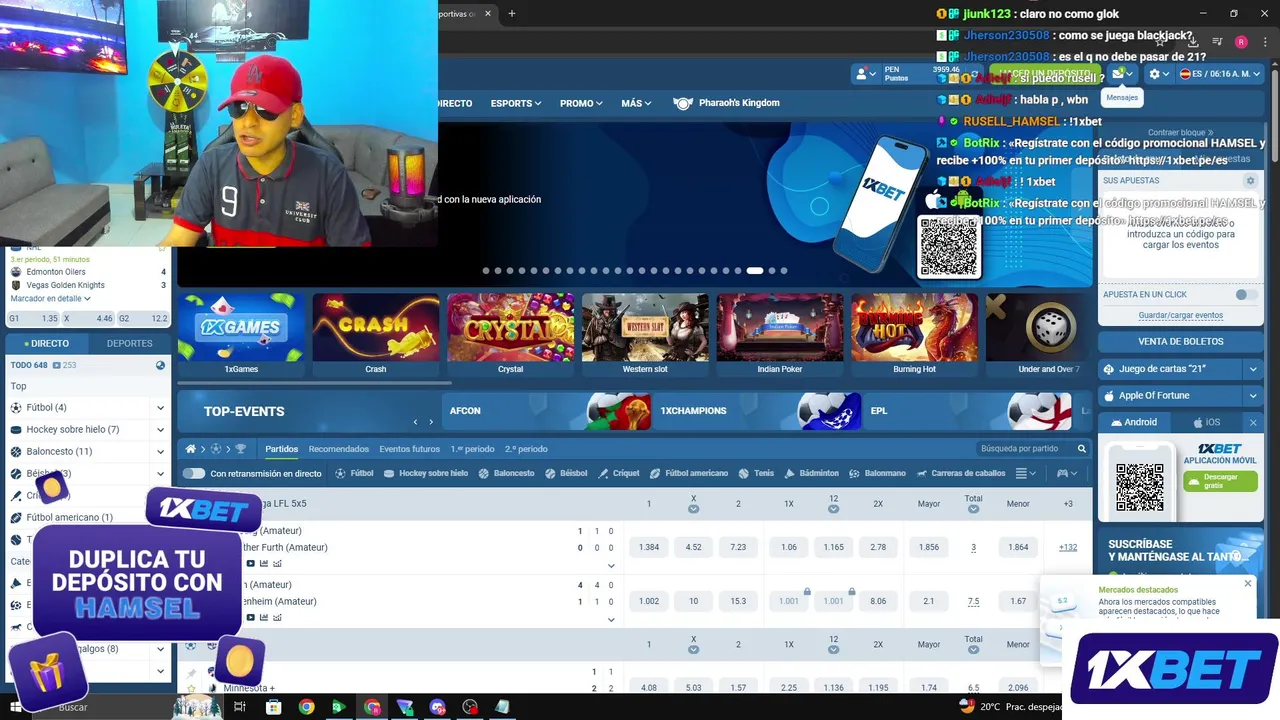The width and height of the screenshot is (1280, 720).
Task: Click the trophy icon in breadcrumb
Action: [x=240, y=449]
